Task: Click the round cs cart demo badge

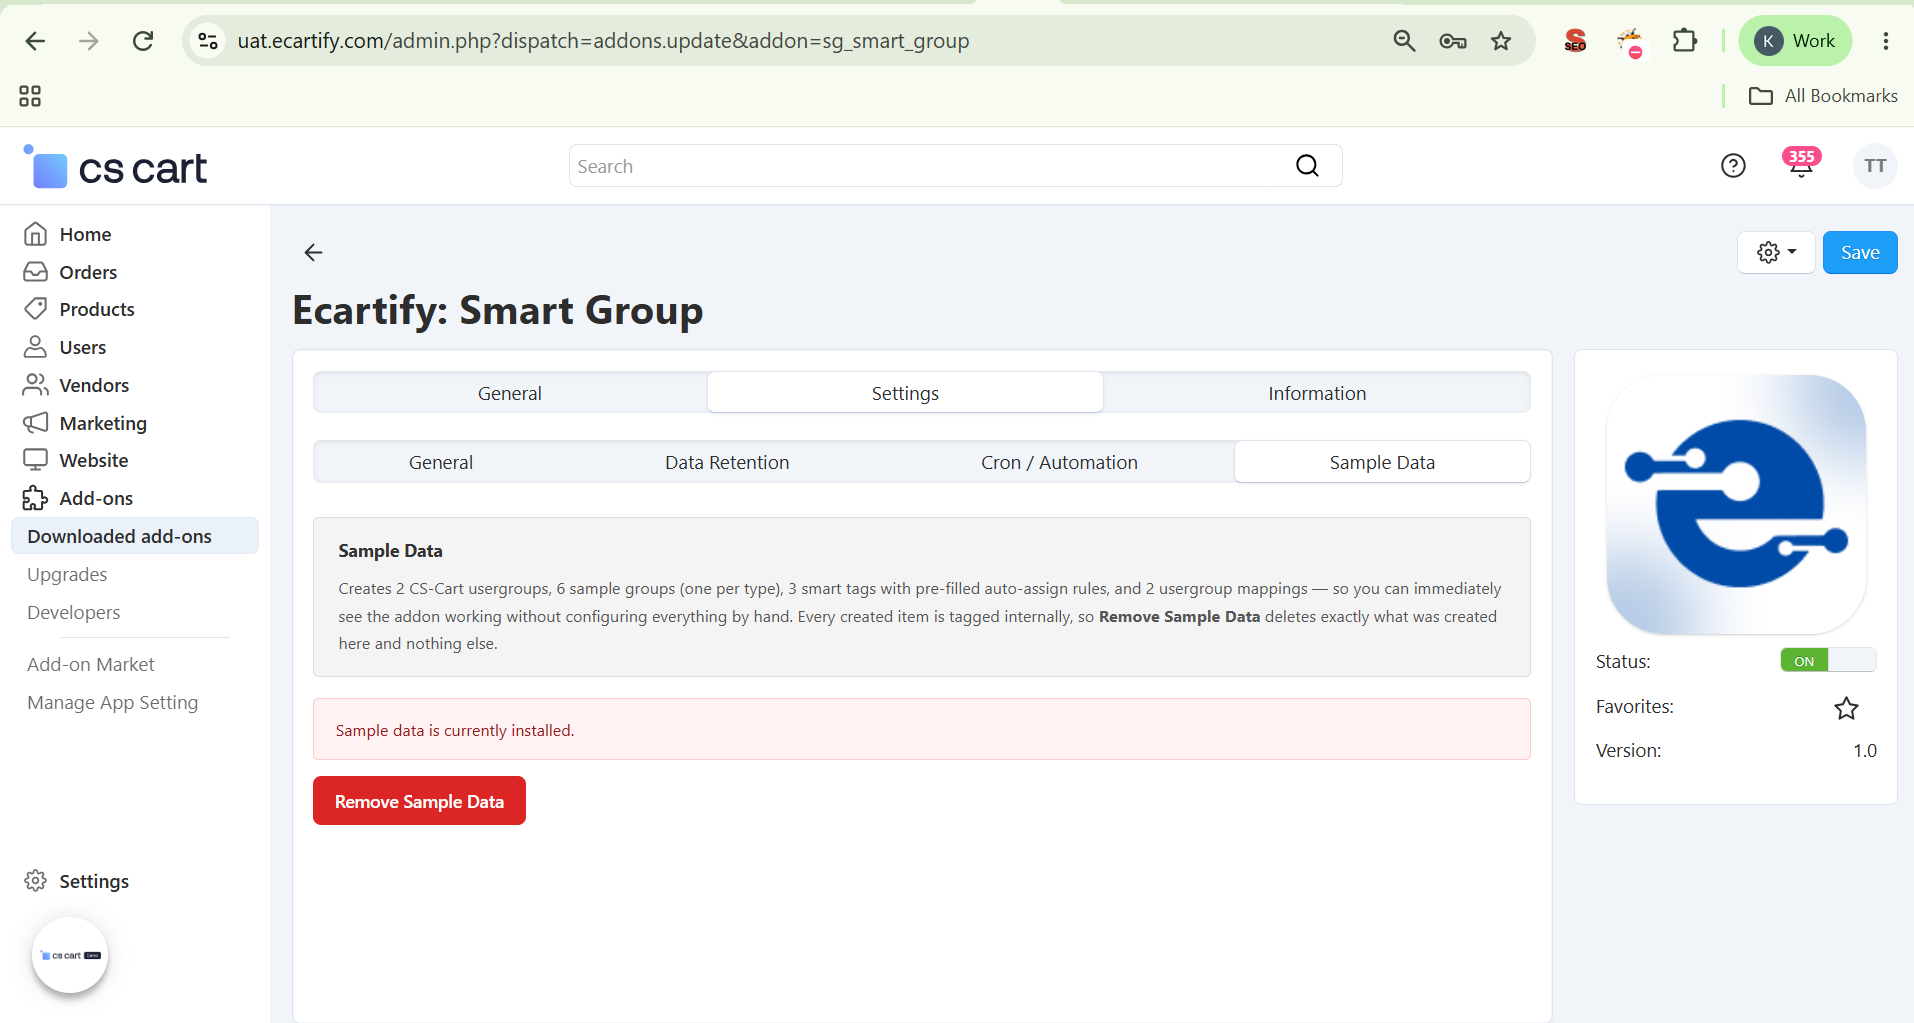Action: point(70,955)
